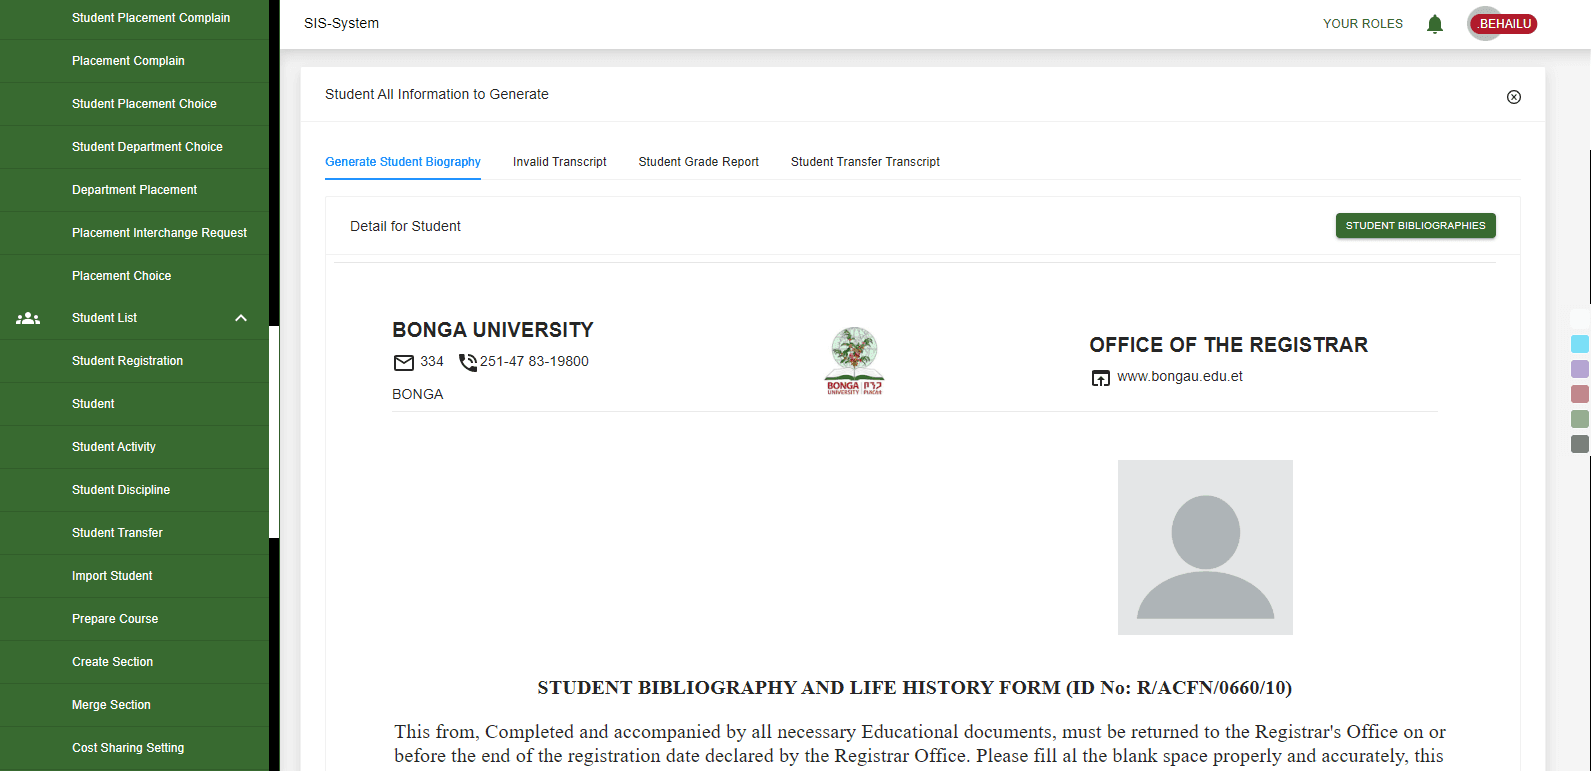The width and height of the screenshot is (1591, 771).
Task: Open YOUR ROLES
Action: coord(1363,24)
